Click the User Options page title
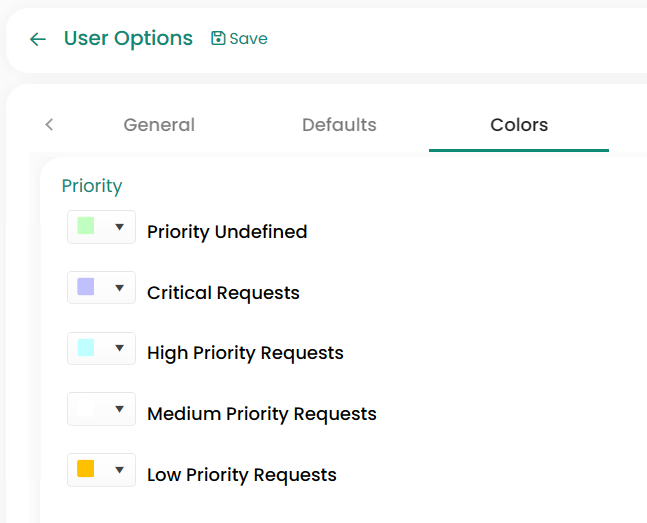Viewport: 647px width, 523px height. pyautogui.click(x=128, y=38)
